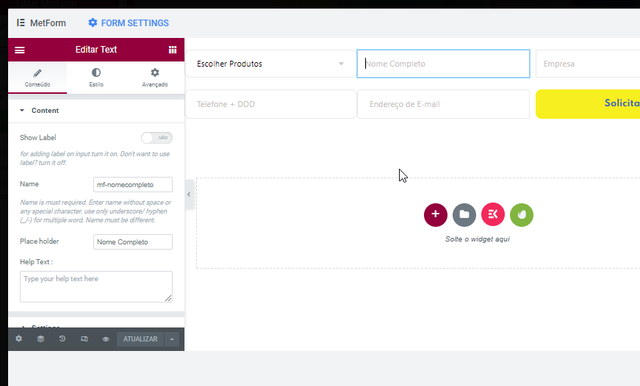Screen dimensions: 640x386
Task: Click the yellow Solicitar submit button
Action: click(588, 104)
